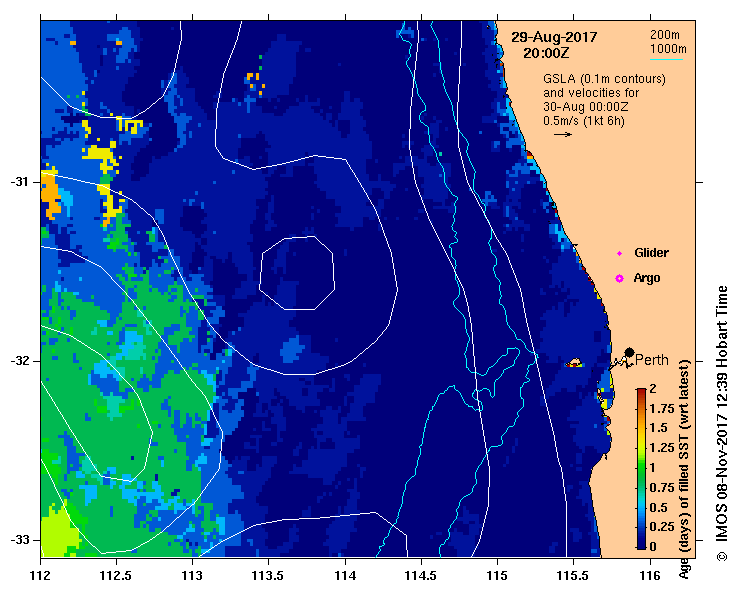
Task: Click the latitude axis label '-33'
Action: 19,540
